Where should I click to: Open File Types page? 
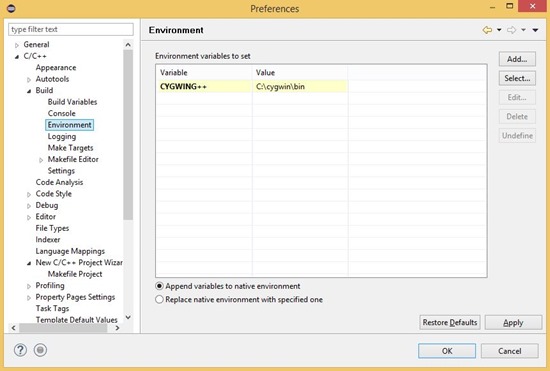[x=52, y=228]
